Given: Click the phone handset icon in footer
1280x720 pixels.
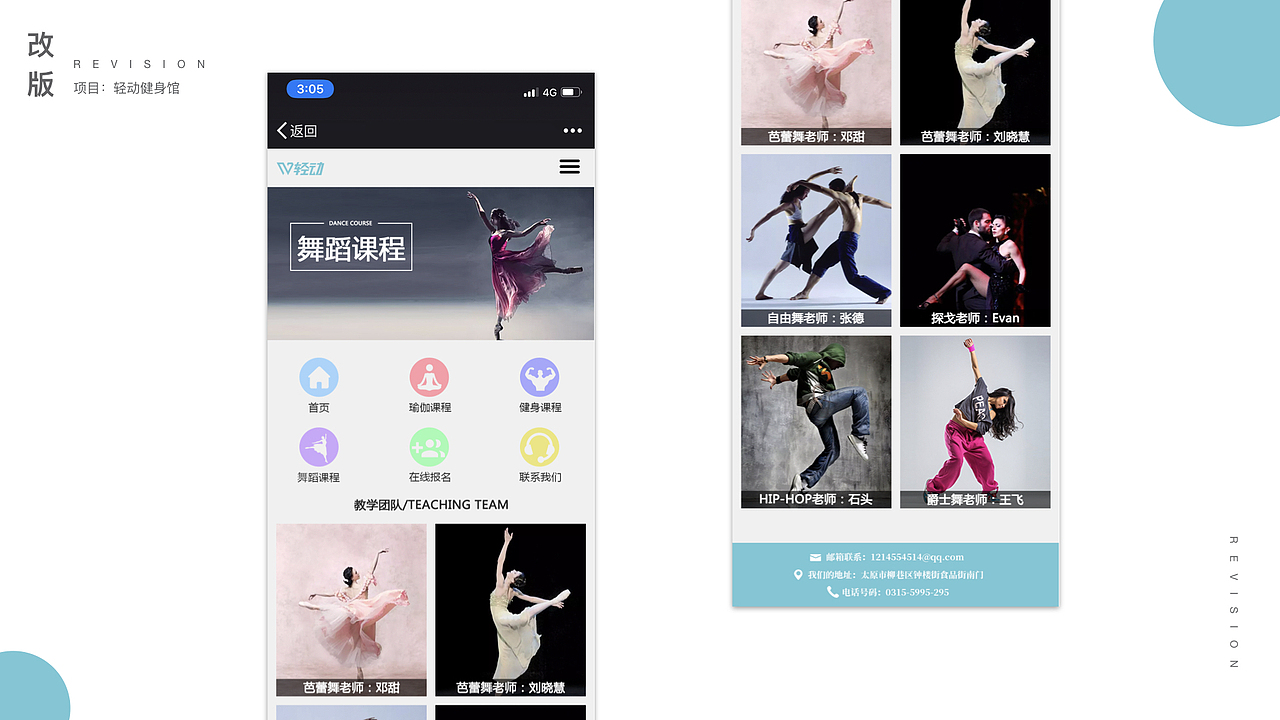Looking at the screenshot, I should (x=833, y=592).
